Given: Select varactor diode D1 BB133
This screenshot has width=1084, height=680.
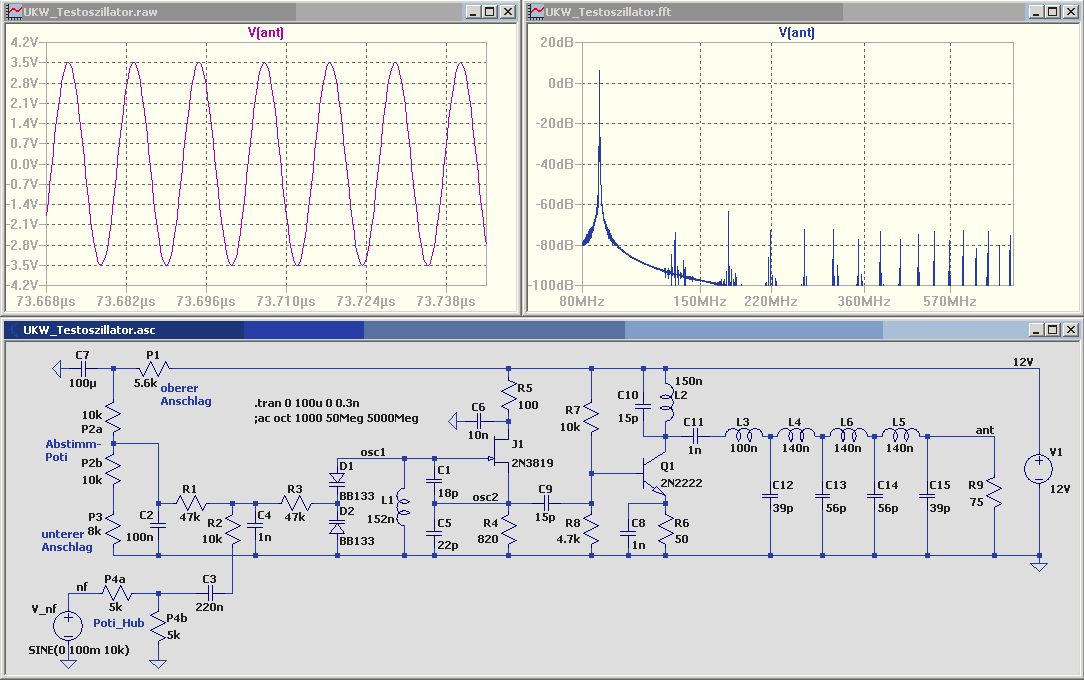Looking at the screenshot, I should 337,478.
